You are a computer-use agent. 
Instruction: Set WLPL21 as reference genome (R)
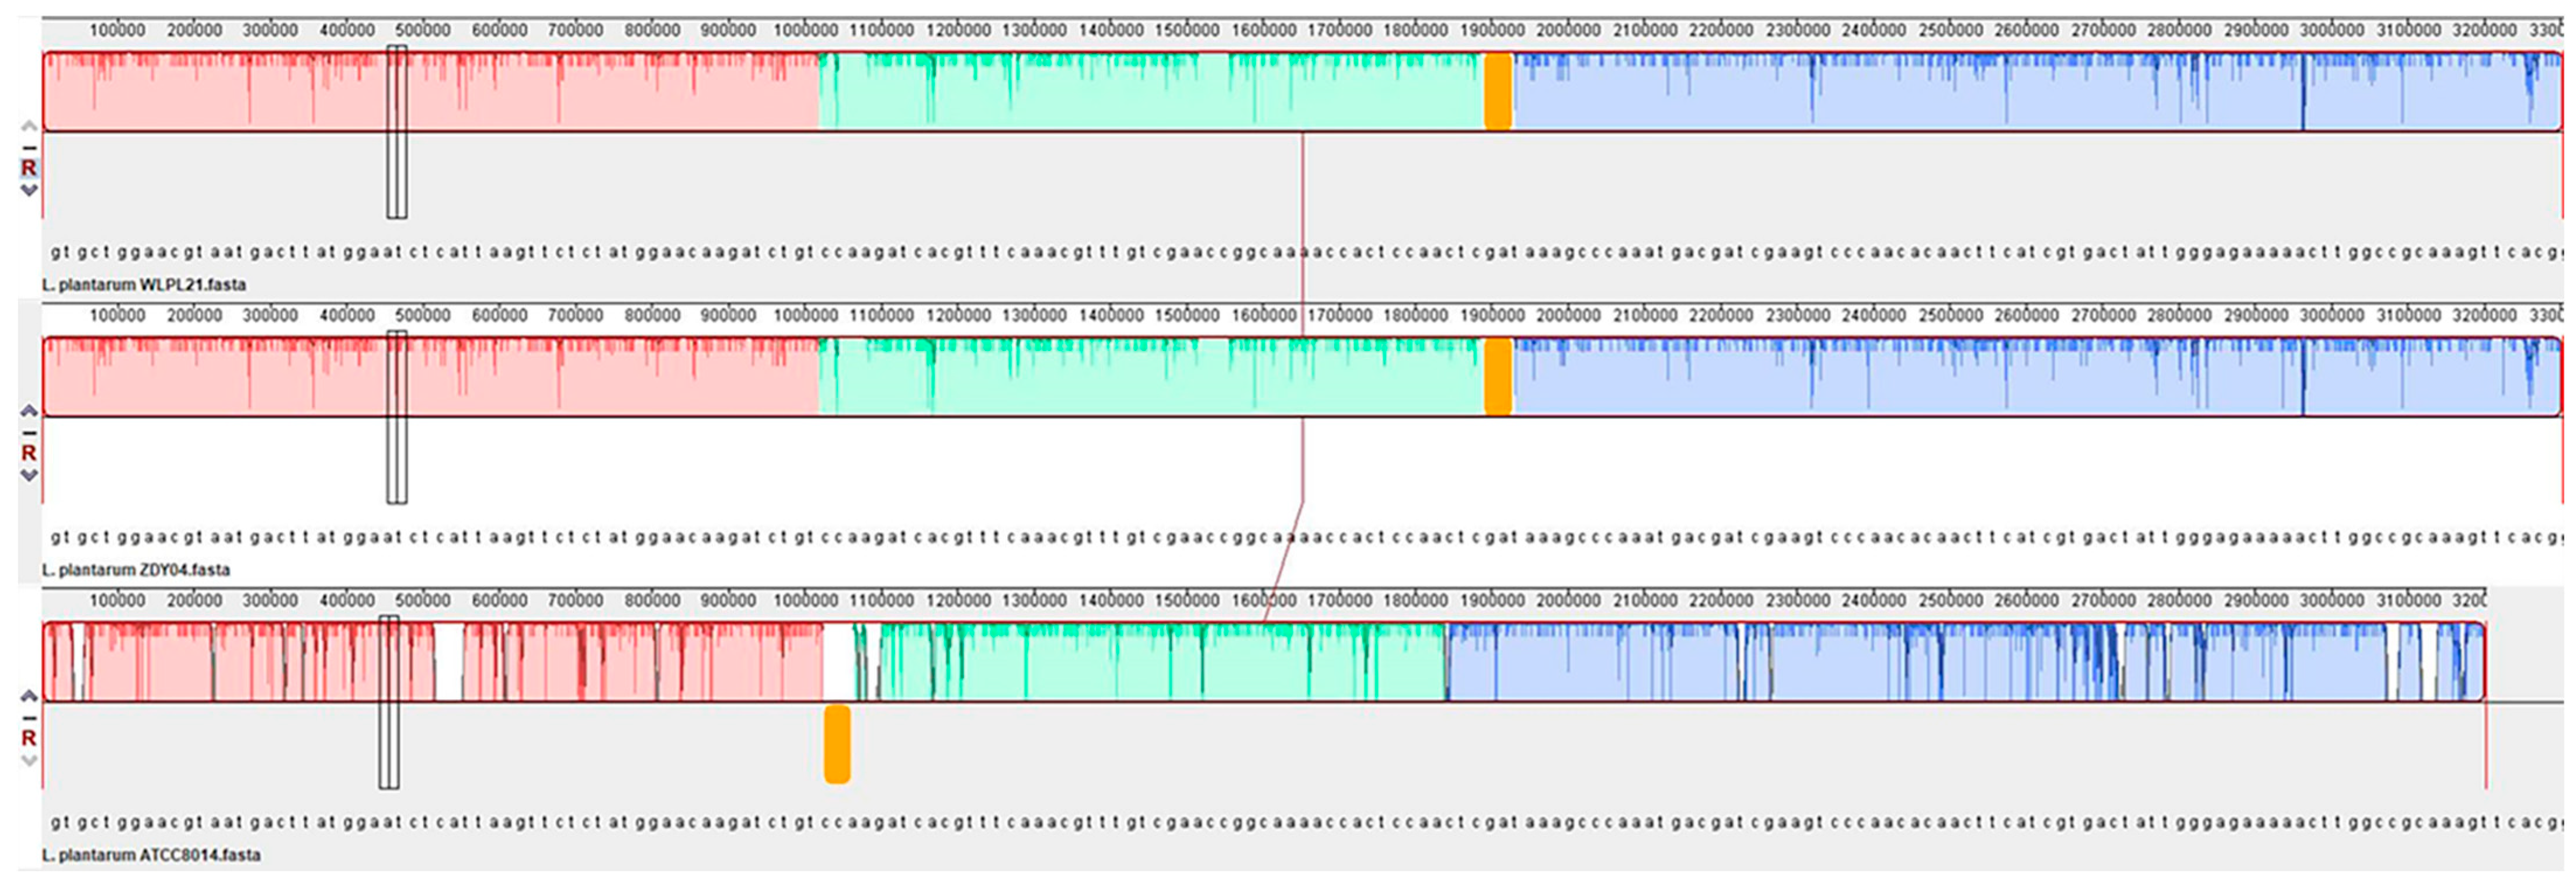(29, 168)
